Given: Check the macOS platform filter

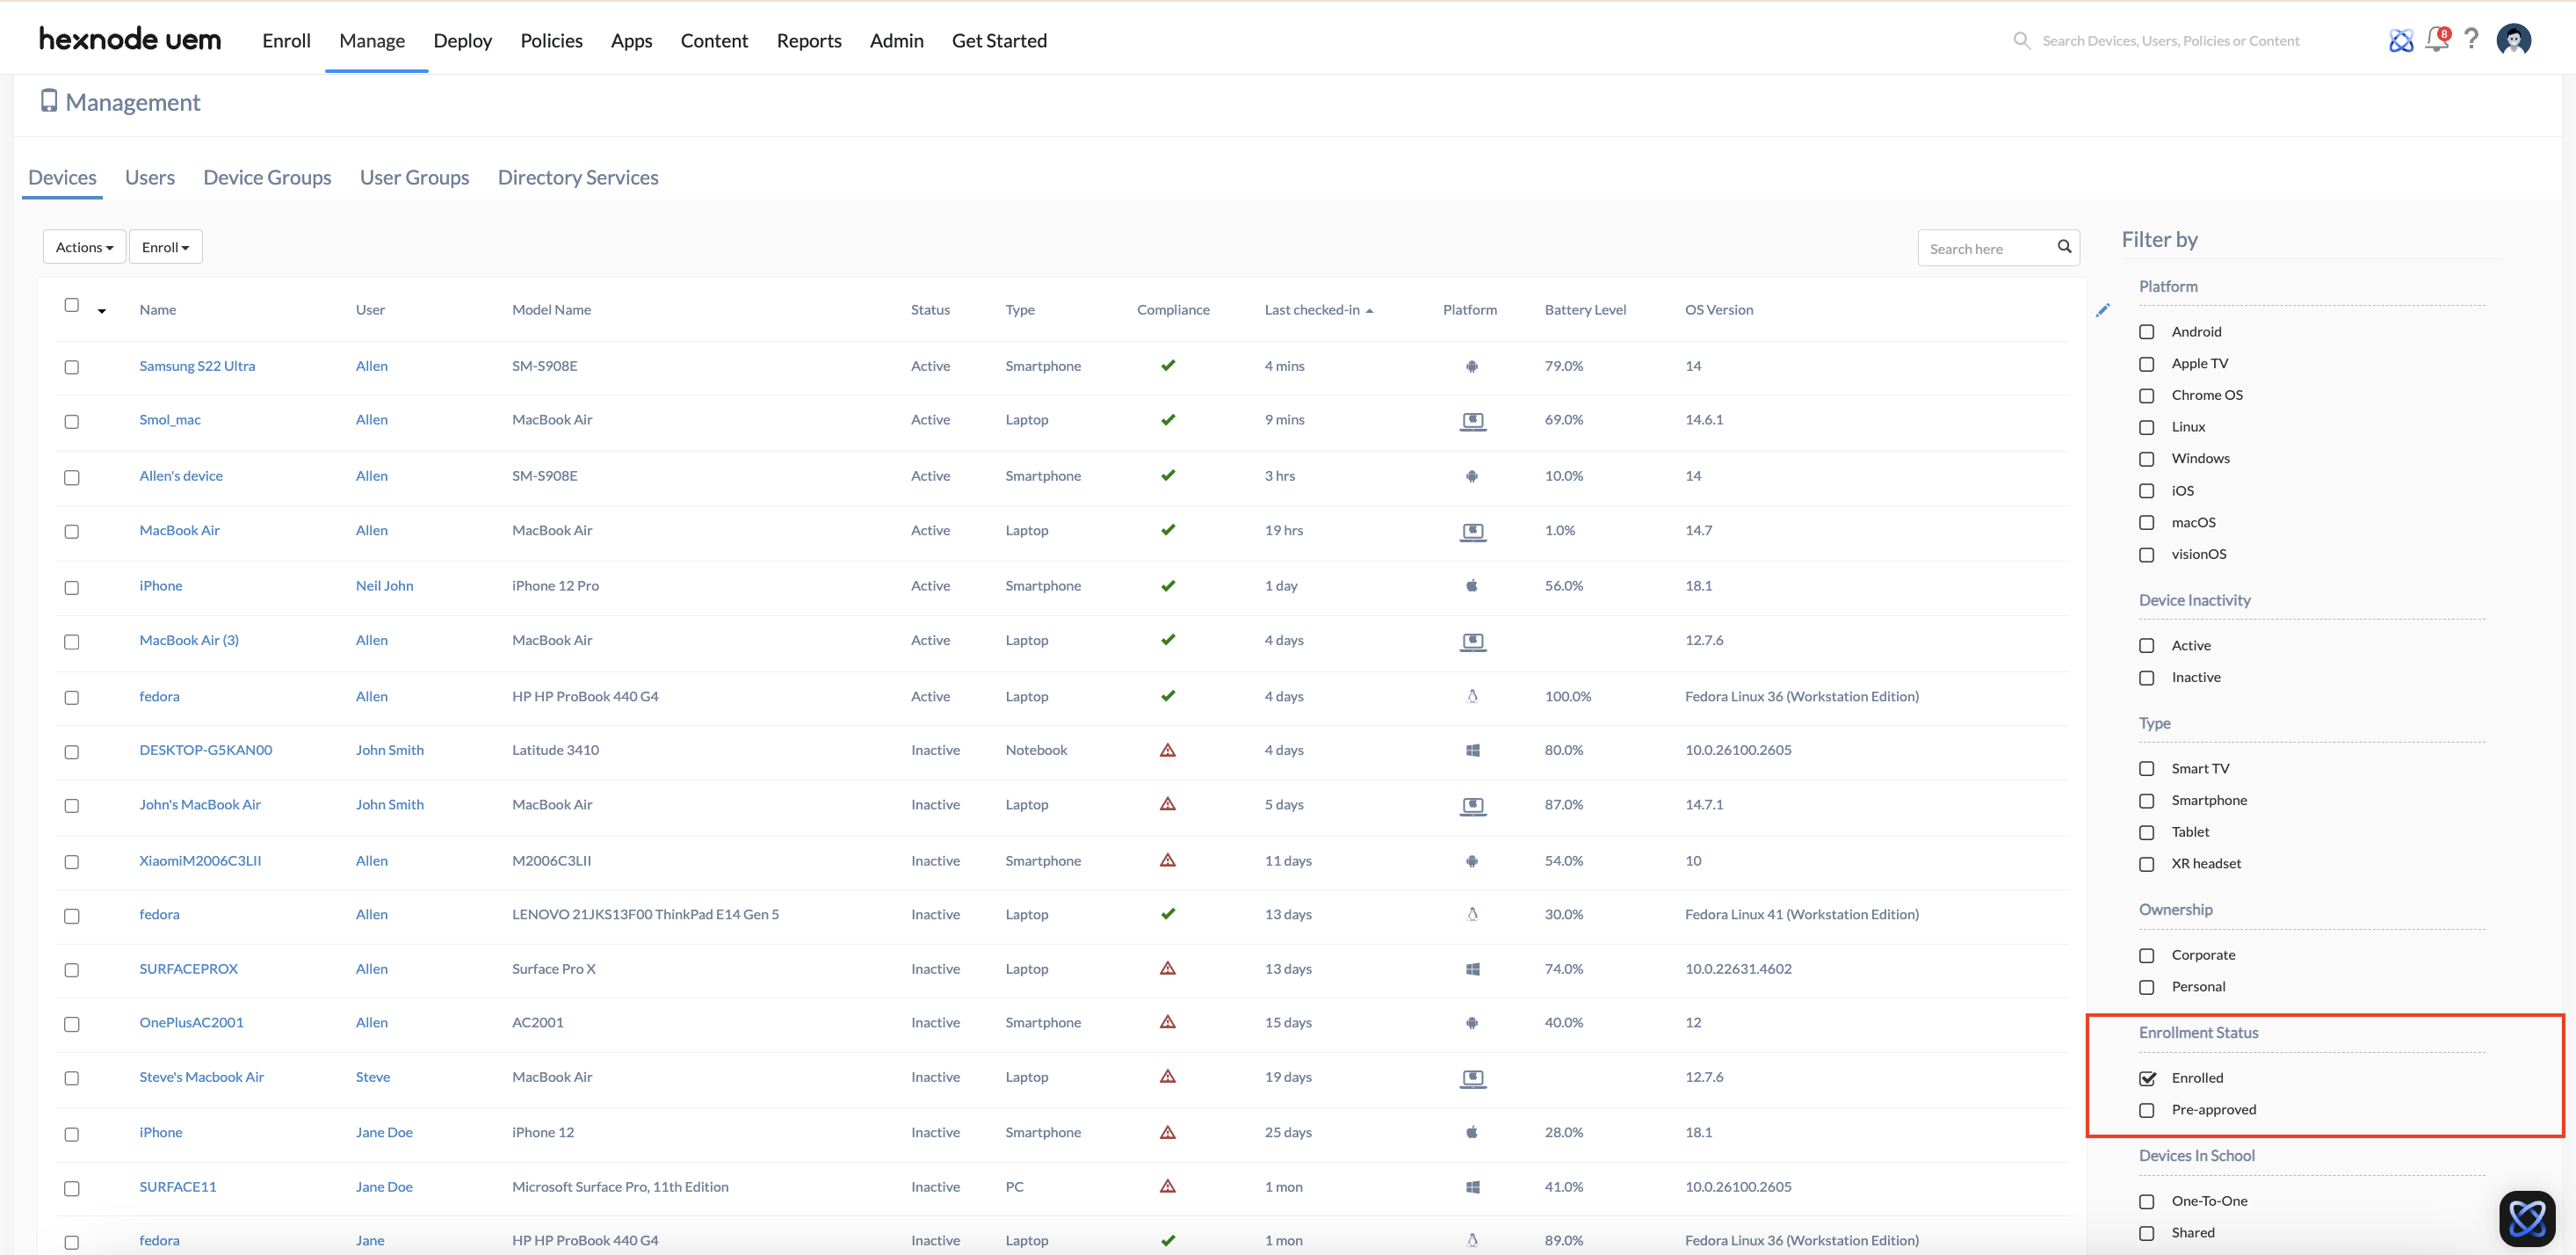Looking at the screenshot, I should click(2146, 523).
